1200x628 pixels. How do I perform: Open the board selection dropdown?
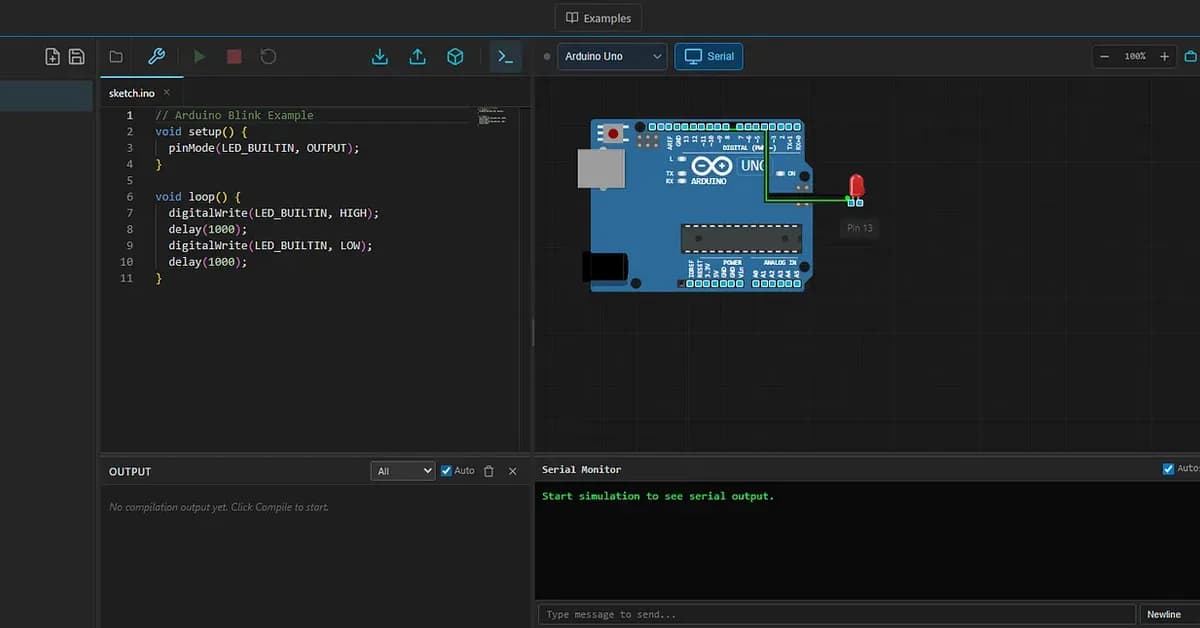[612, 56]
